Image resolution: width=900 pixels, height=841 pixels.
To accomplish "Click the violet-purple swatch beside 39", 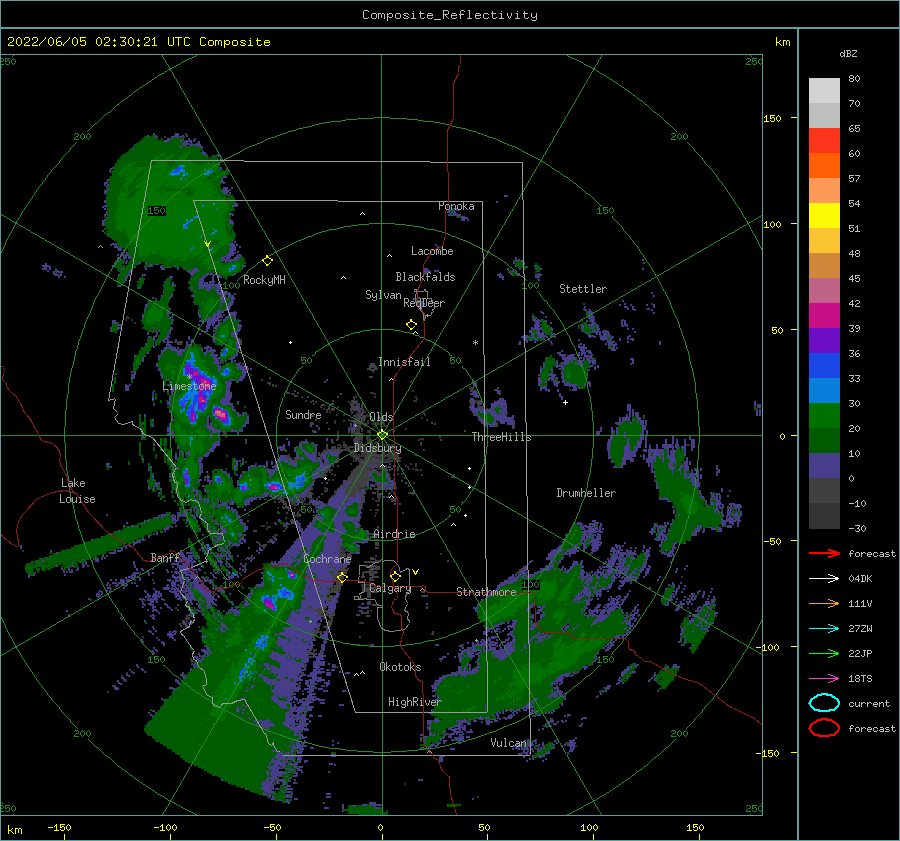I will (x=824, y=340).
